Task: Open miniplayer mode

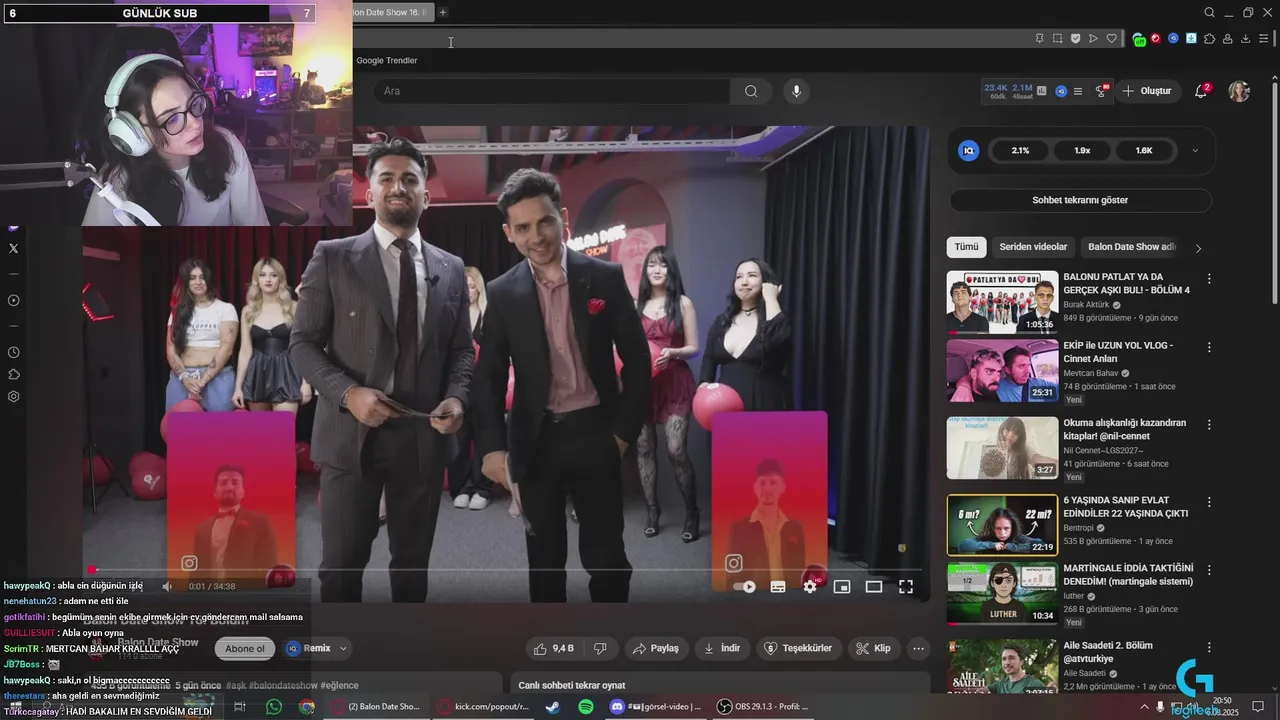Action: 842,587
